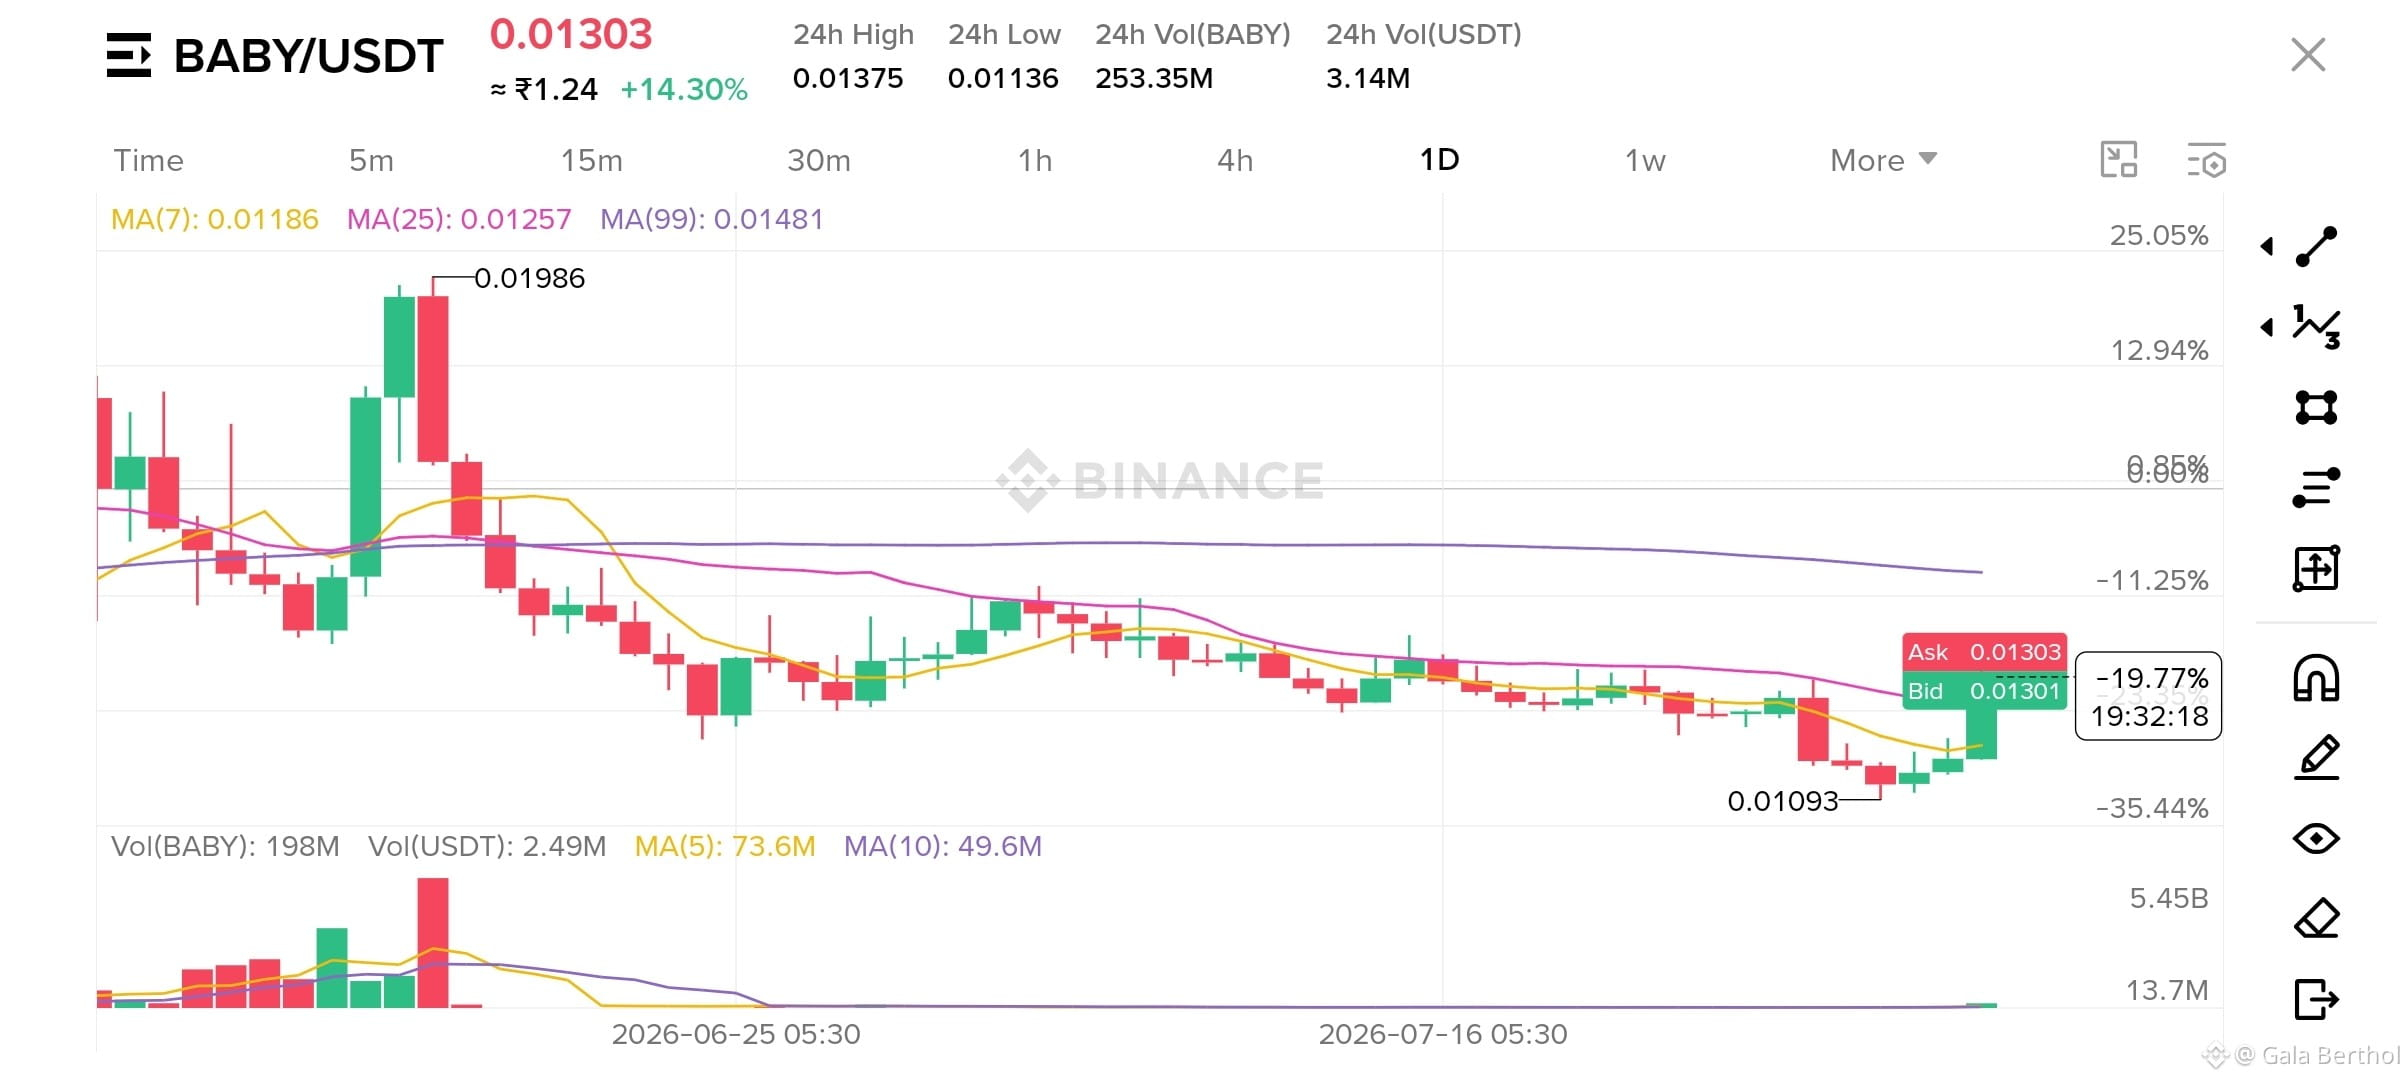Switch to the 30m interval

819,160
